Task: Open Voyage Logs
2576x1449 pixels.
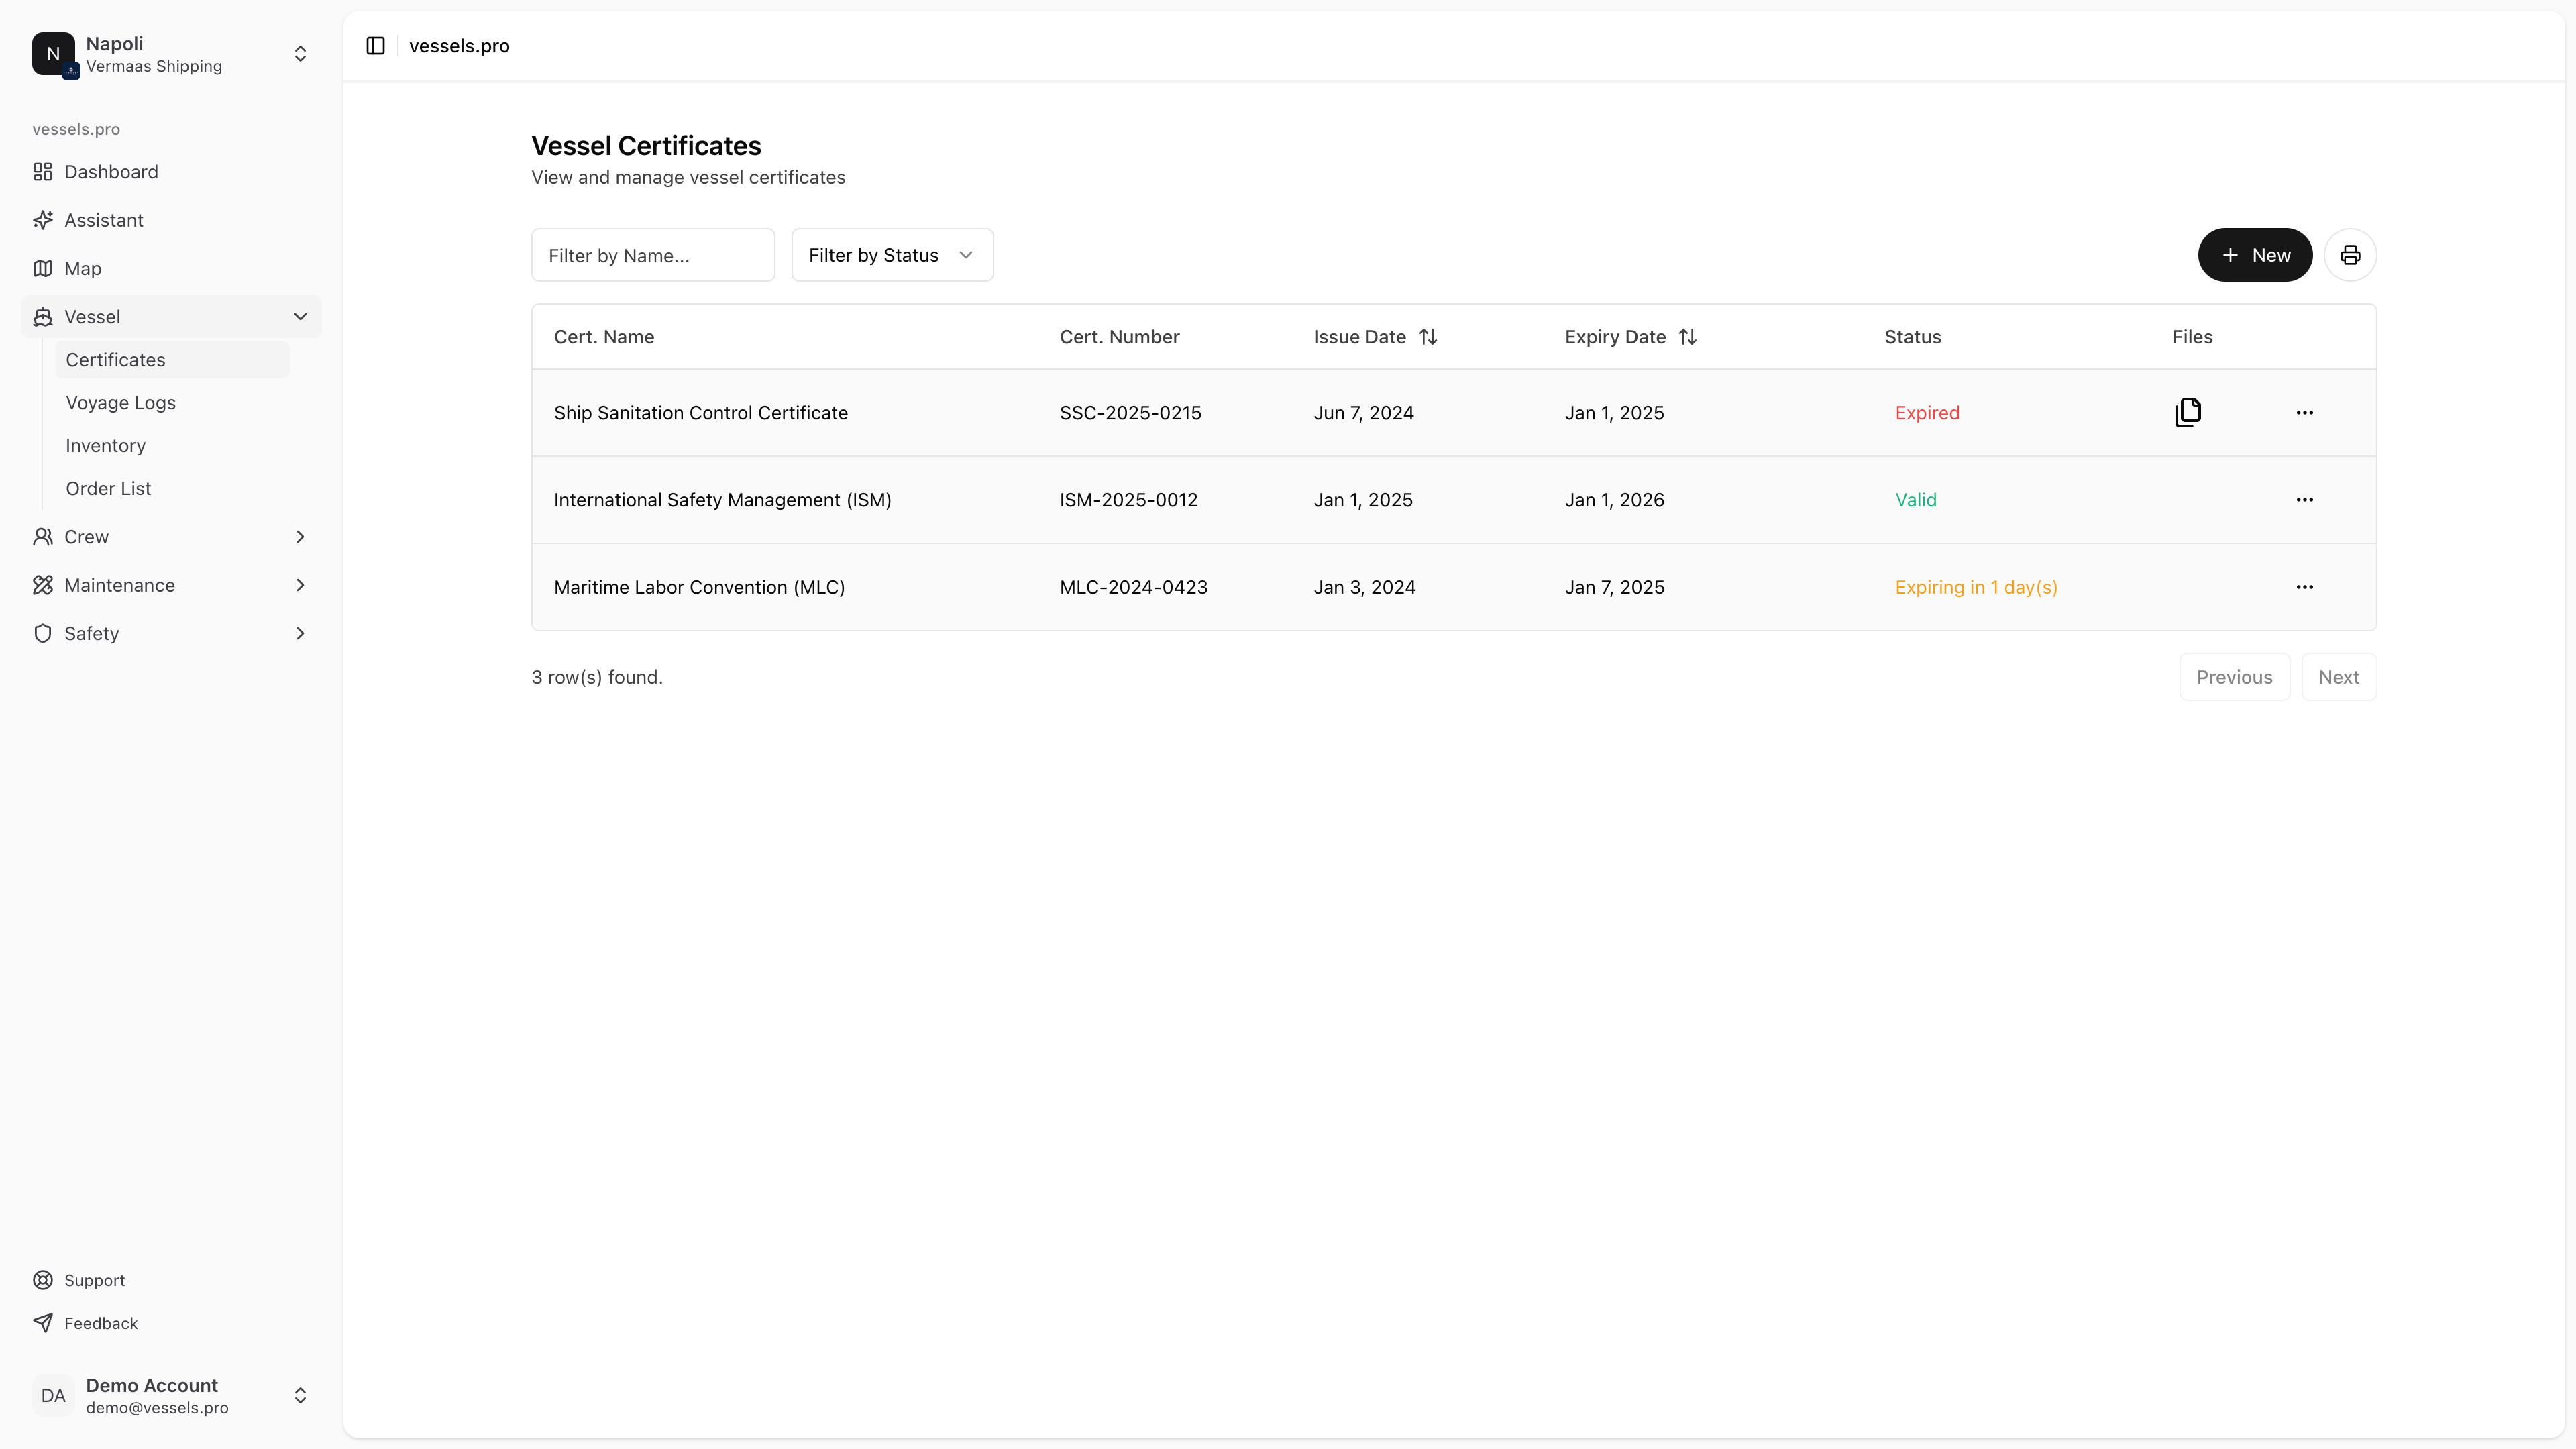Action: (172, 403)
